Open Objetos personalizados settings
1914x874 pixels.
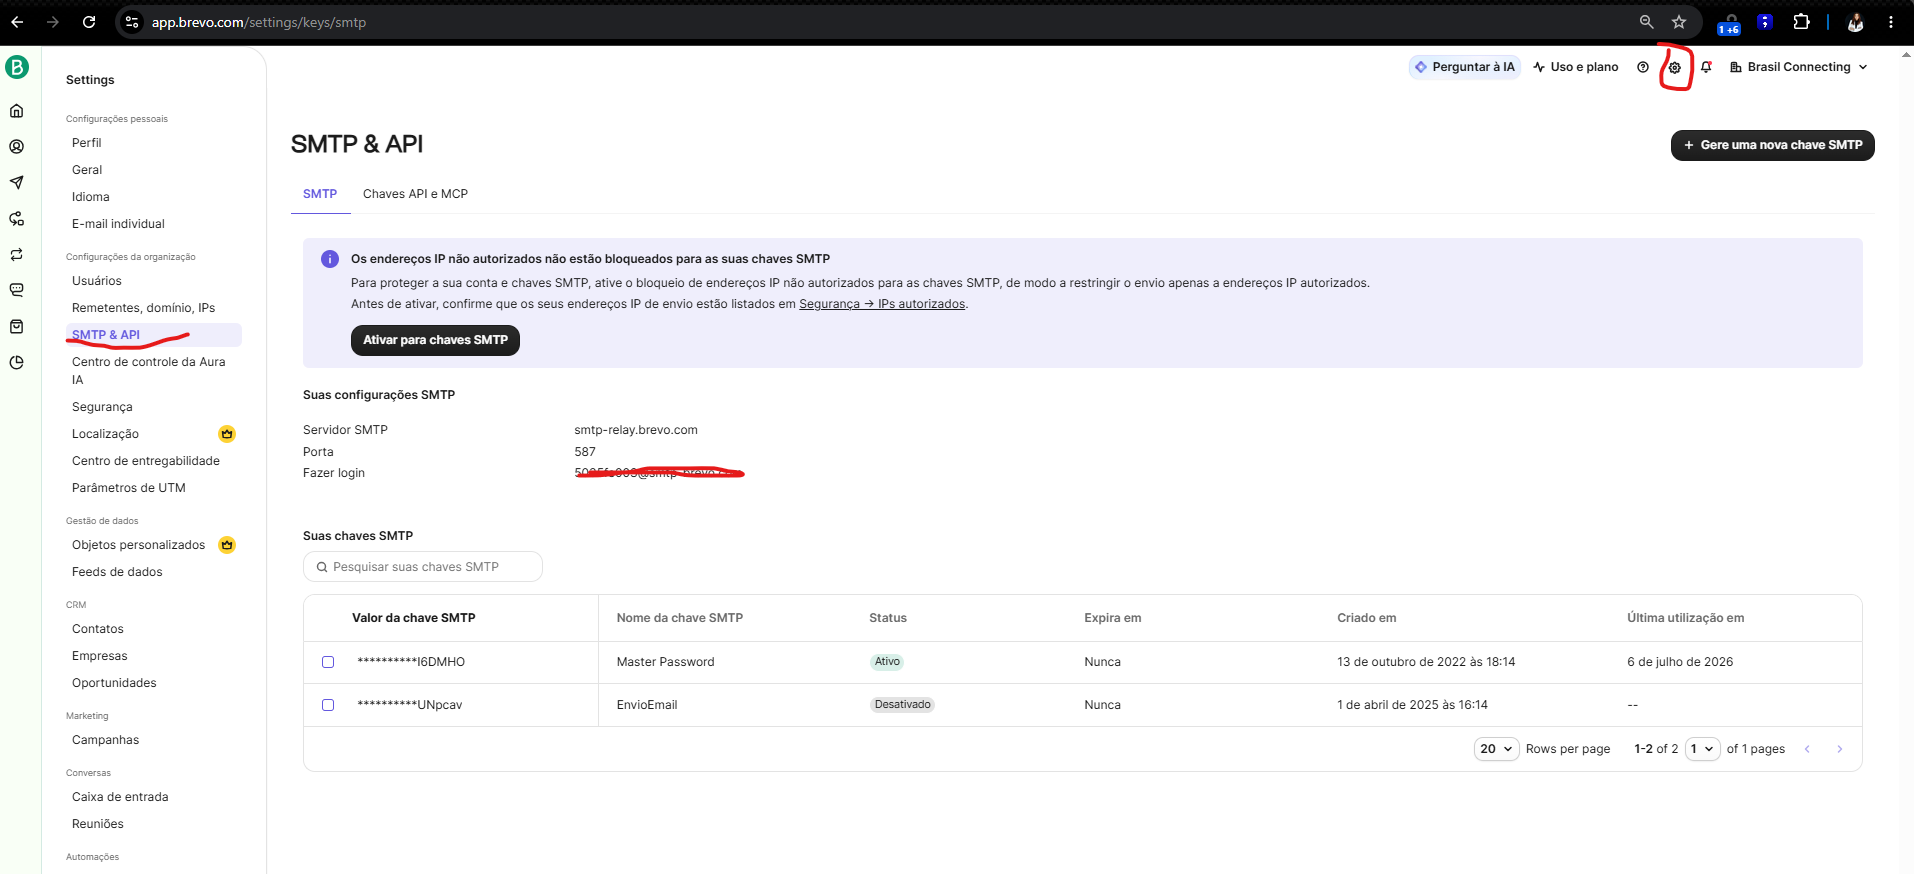pyautogui.click(x=138, y=545)
